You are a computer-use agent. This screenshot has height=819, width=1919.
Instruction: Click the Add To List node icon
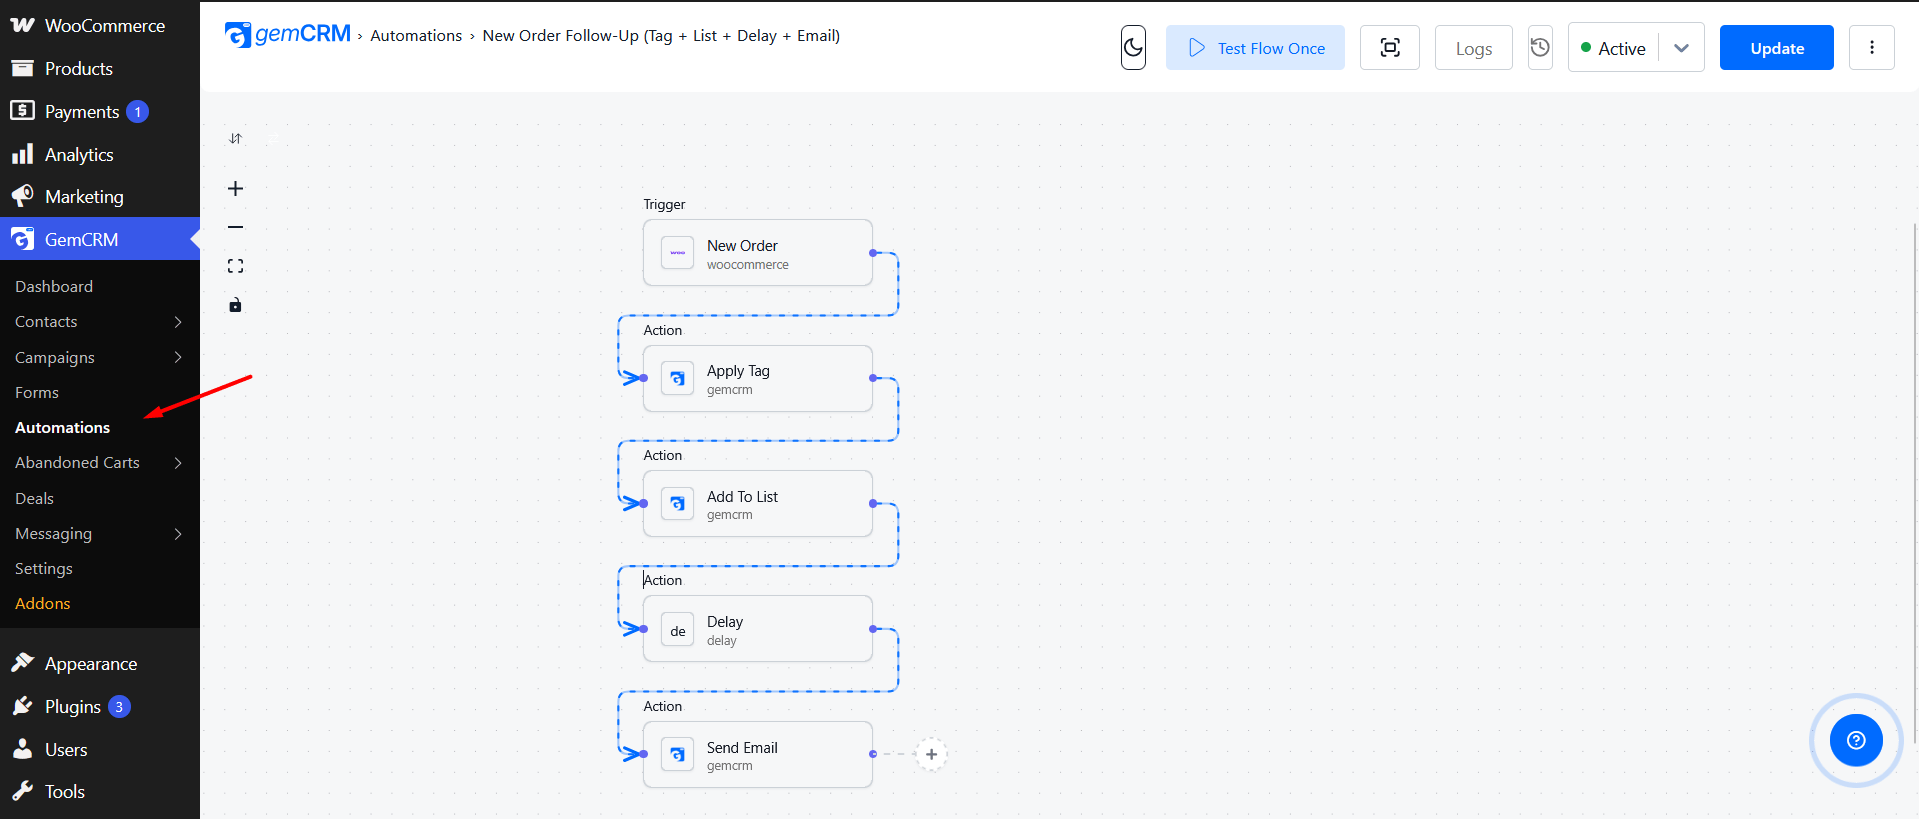[678, 504]
